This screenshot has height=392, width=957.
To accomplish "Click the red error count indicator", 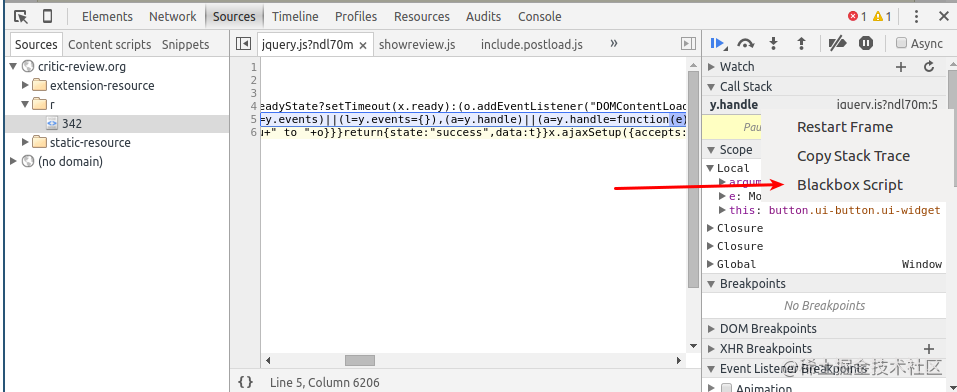I will (x=857, y=16).
